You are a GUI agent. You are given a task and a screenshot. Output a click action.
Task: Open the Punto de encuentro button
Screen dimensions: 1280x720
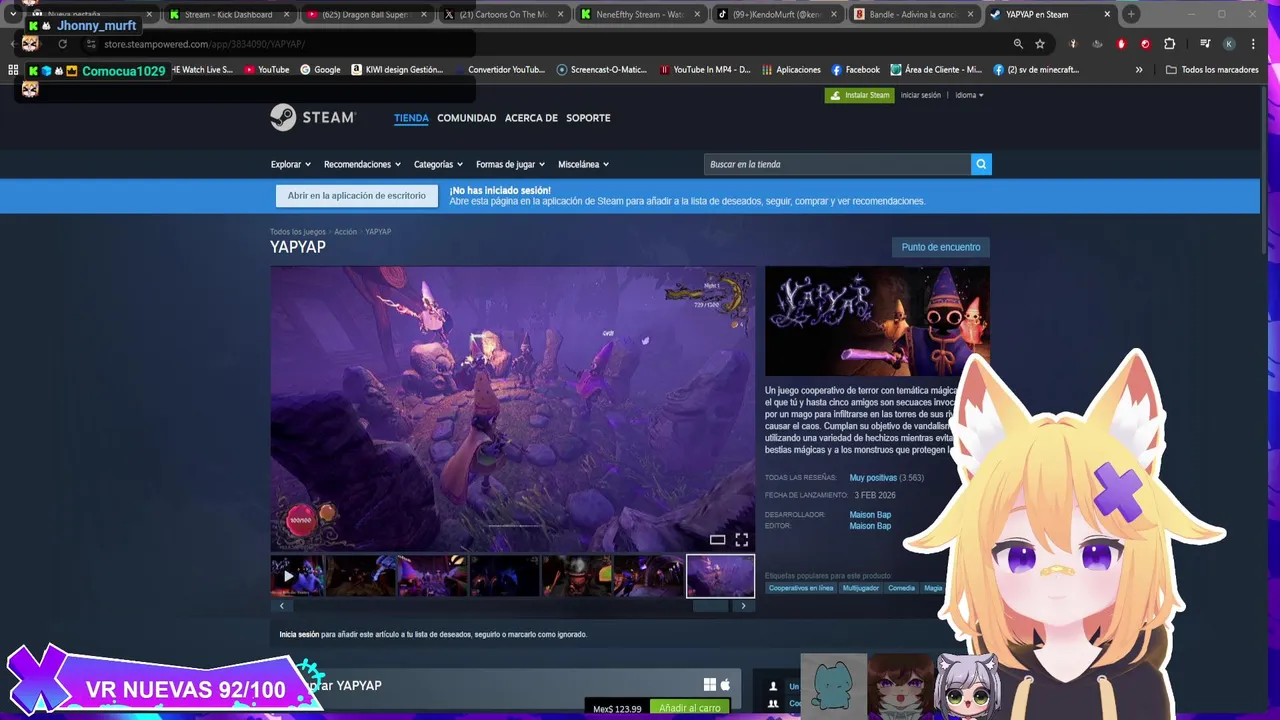[x=941, y=247]
